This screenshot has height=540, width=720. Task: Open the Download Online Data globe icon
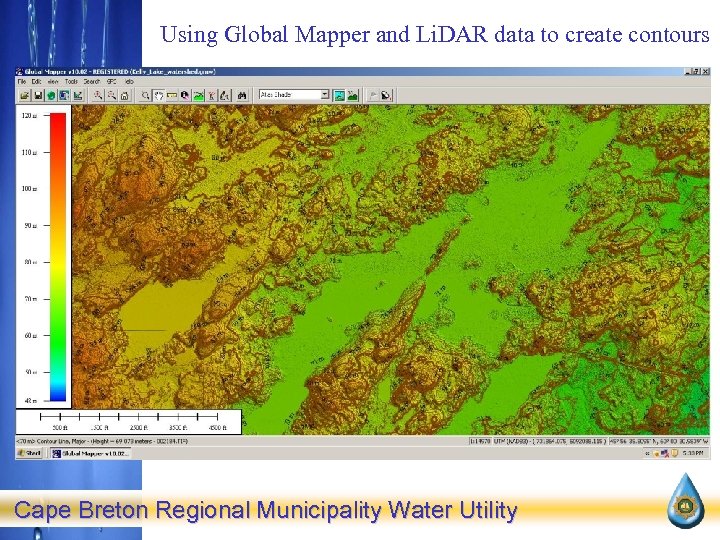tap(51, 96)
